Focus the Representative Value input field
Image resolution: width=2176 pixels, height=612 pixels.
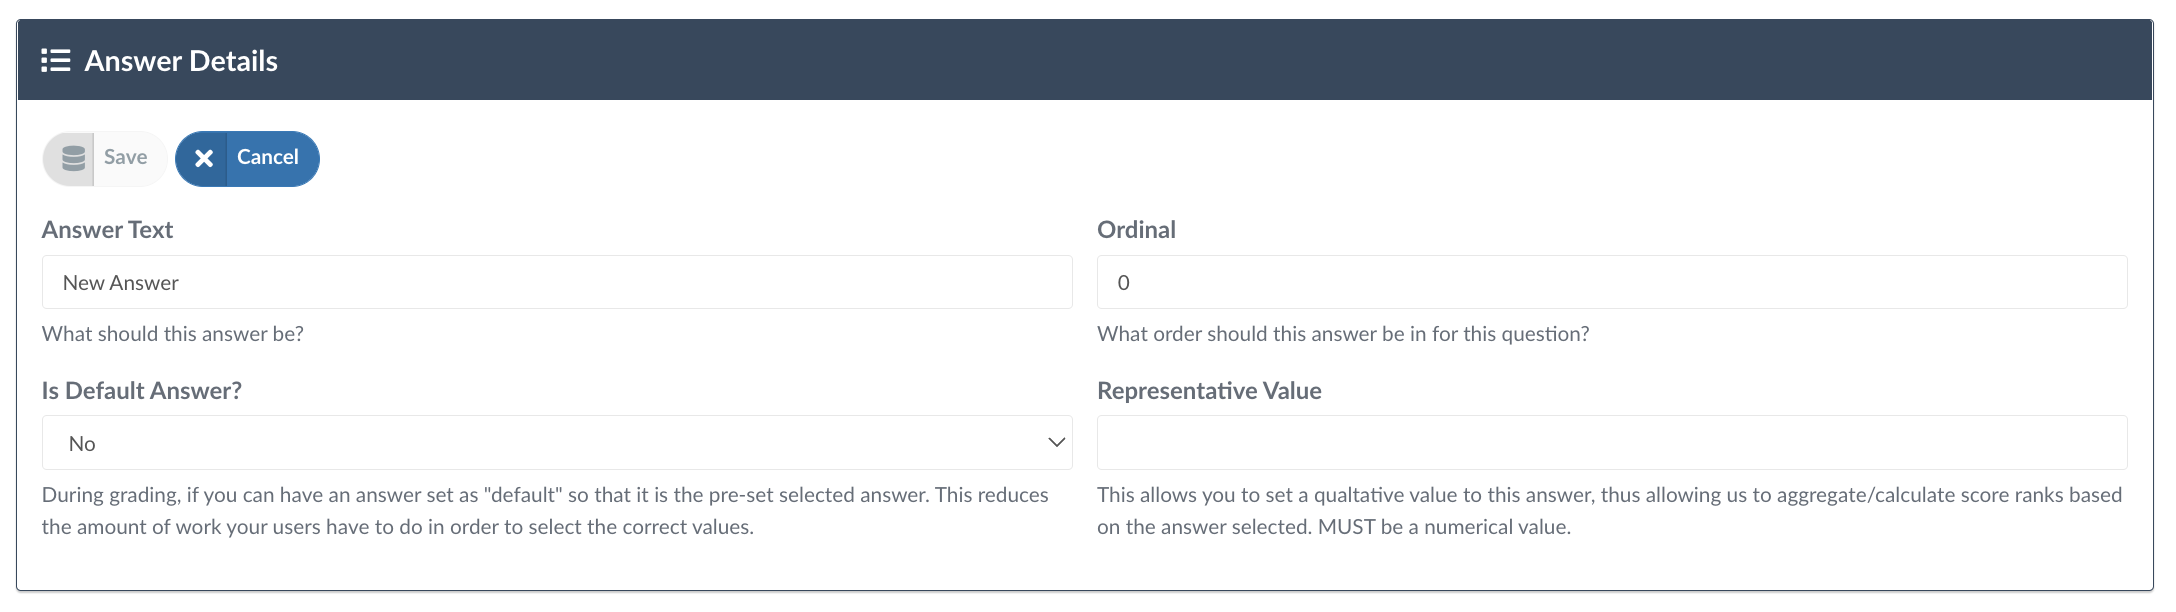tap(1611, 443)
